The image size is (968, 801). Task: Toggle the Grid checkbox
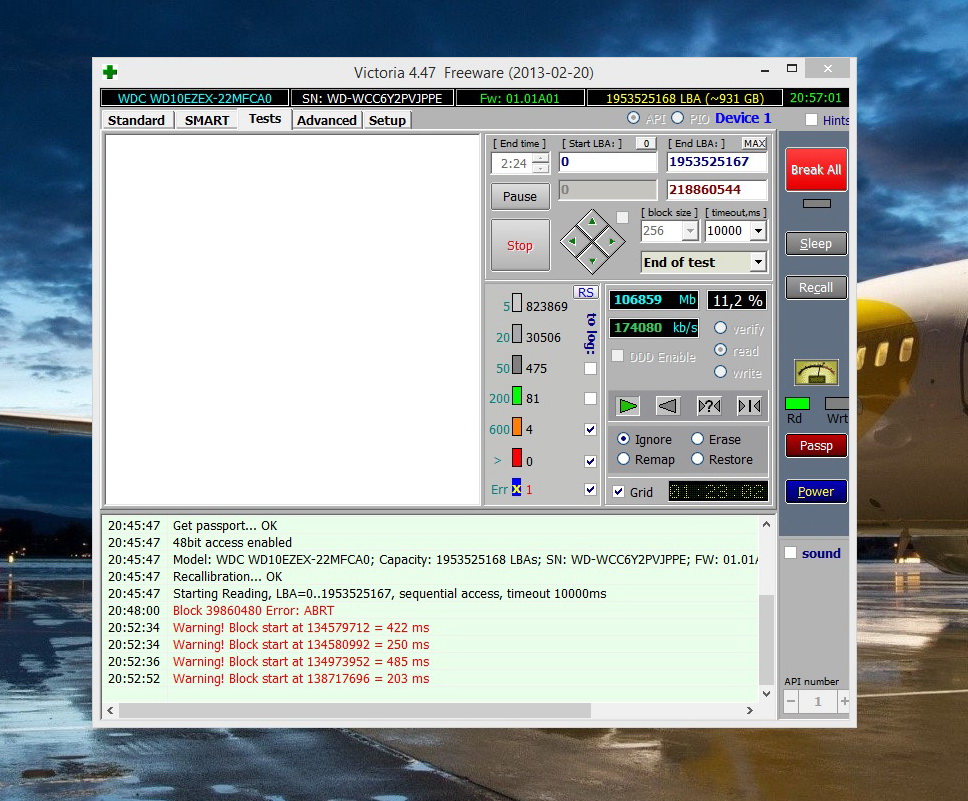click(x=619, y=492)
